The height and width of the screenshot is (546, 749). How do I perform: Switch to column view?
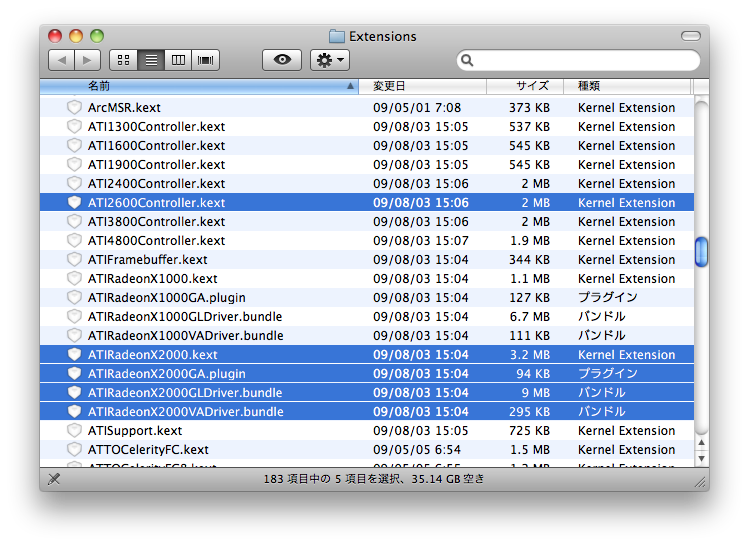pyautogui.click(x=178, y=60)
